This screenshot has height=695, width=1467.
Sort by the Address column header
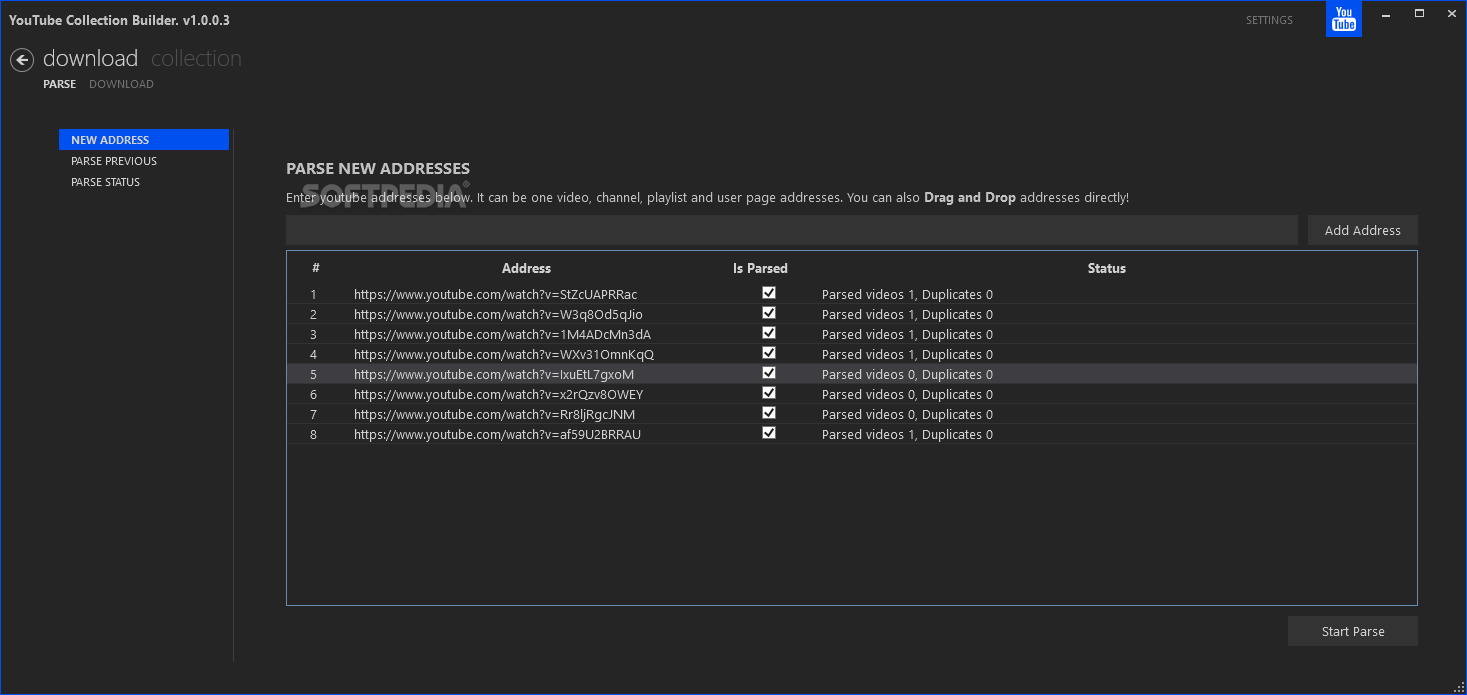coord(526,268)
